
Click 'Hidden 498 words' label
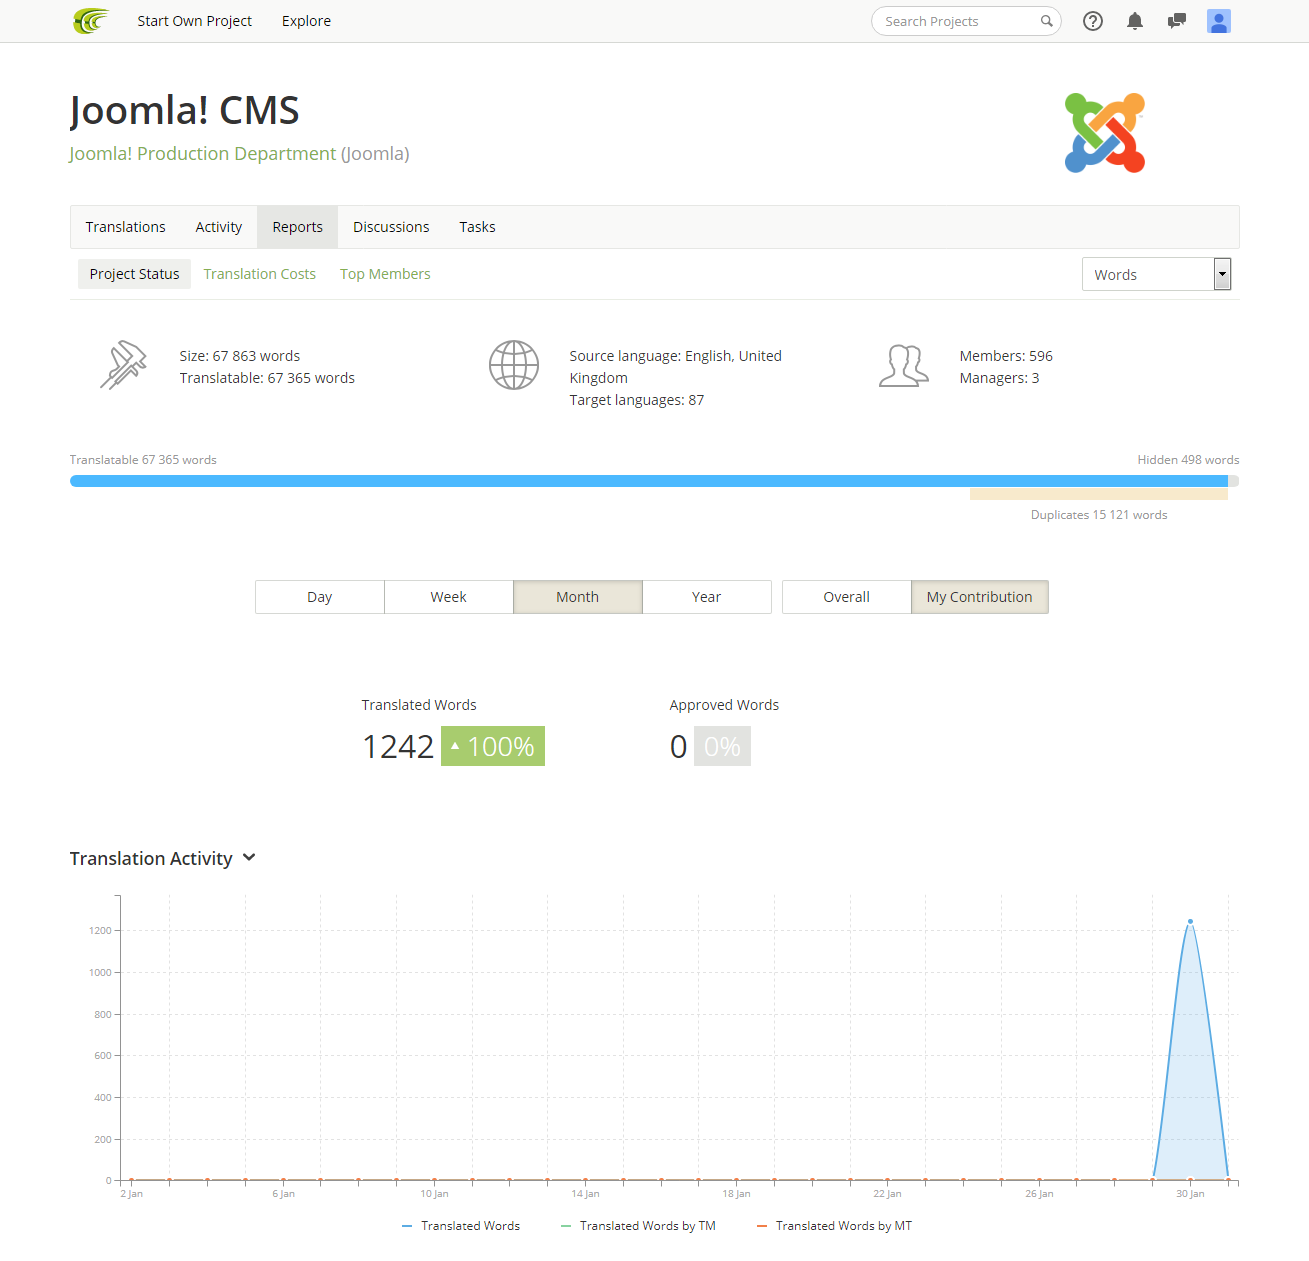point(1188,460)
